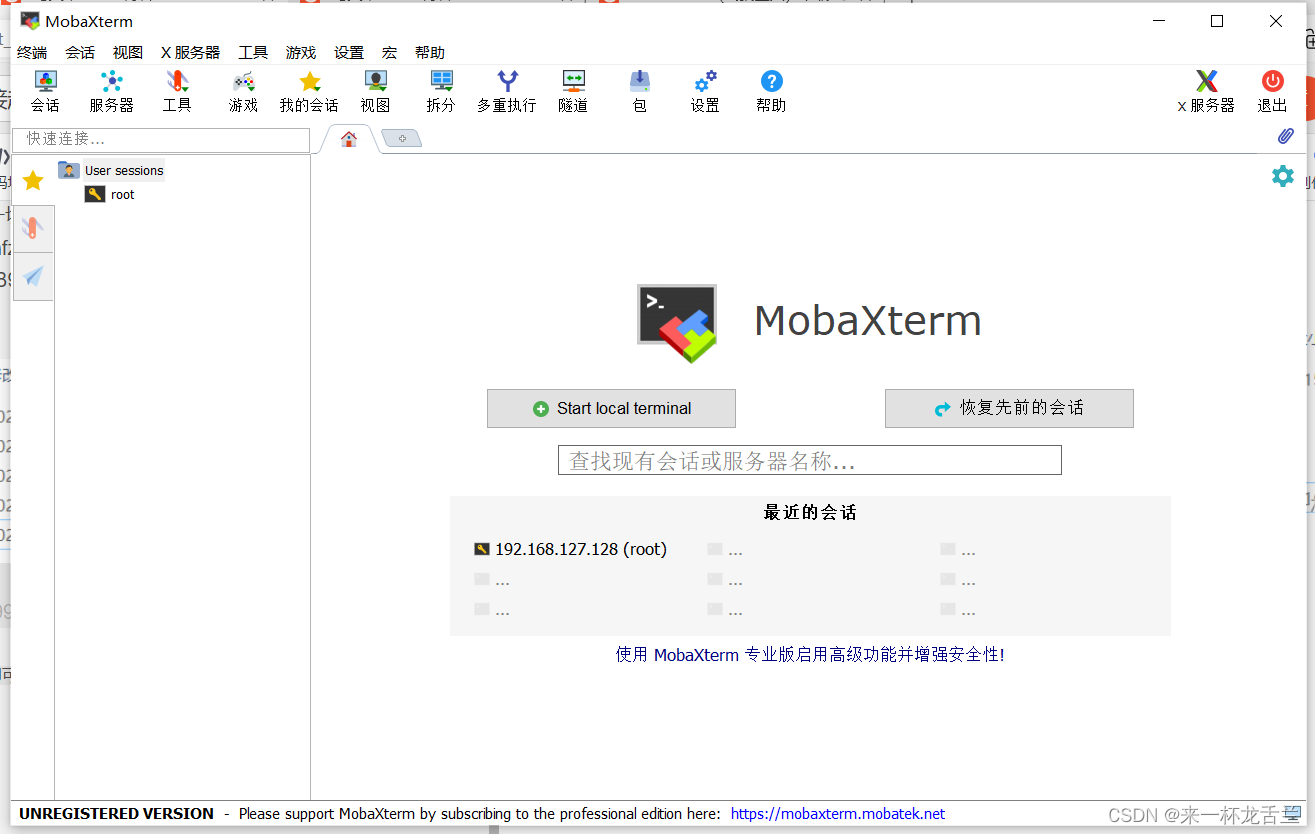Click the MobaXterm title bar logo icon

(x=30, y=21)
